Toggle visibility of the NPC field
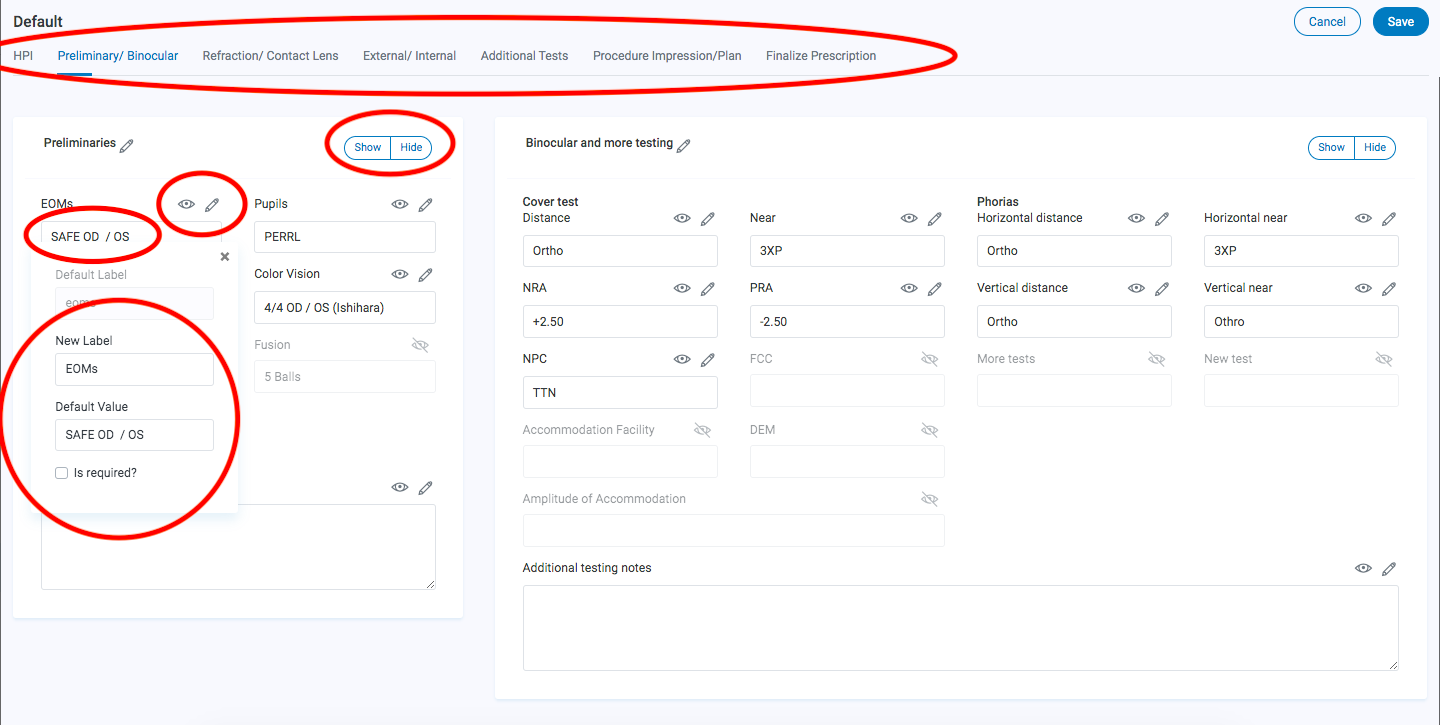This screenshot has height=725, width=1440. click(x=682, y=359)
